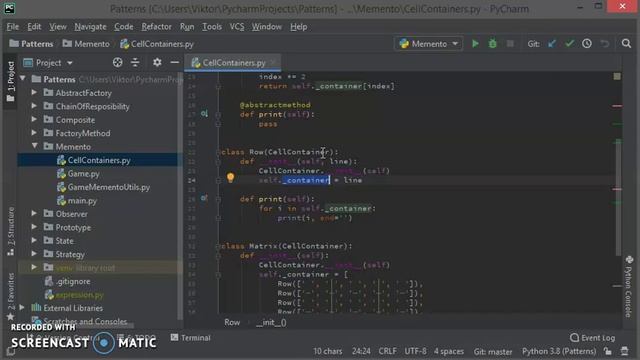Click overriding method gutter icon on Row.print

(204, 198)
